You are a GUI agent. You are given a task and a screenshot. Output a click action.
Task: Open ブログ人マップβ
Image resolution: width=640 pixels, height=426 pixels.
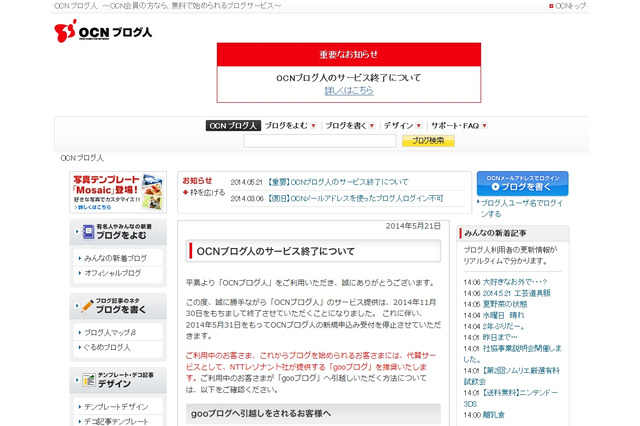point(110,333)
